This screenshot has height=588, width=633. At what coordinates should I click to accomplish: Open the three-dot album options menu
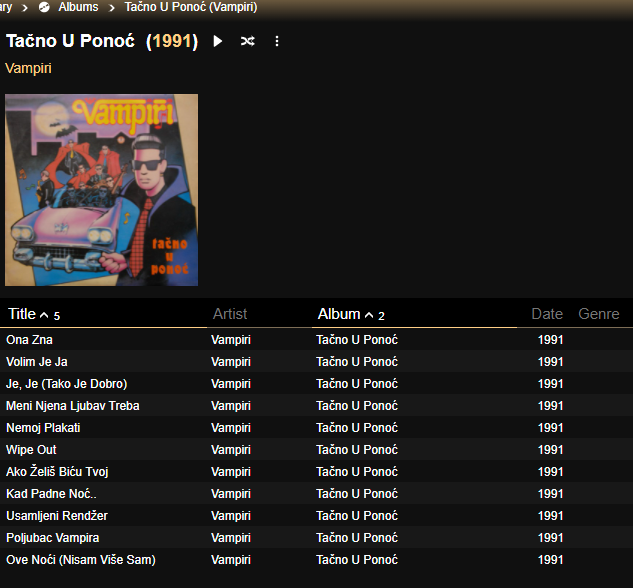point(277,41)
